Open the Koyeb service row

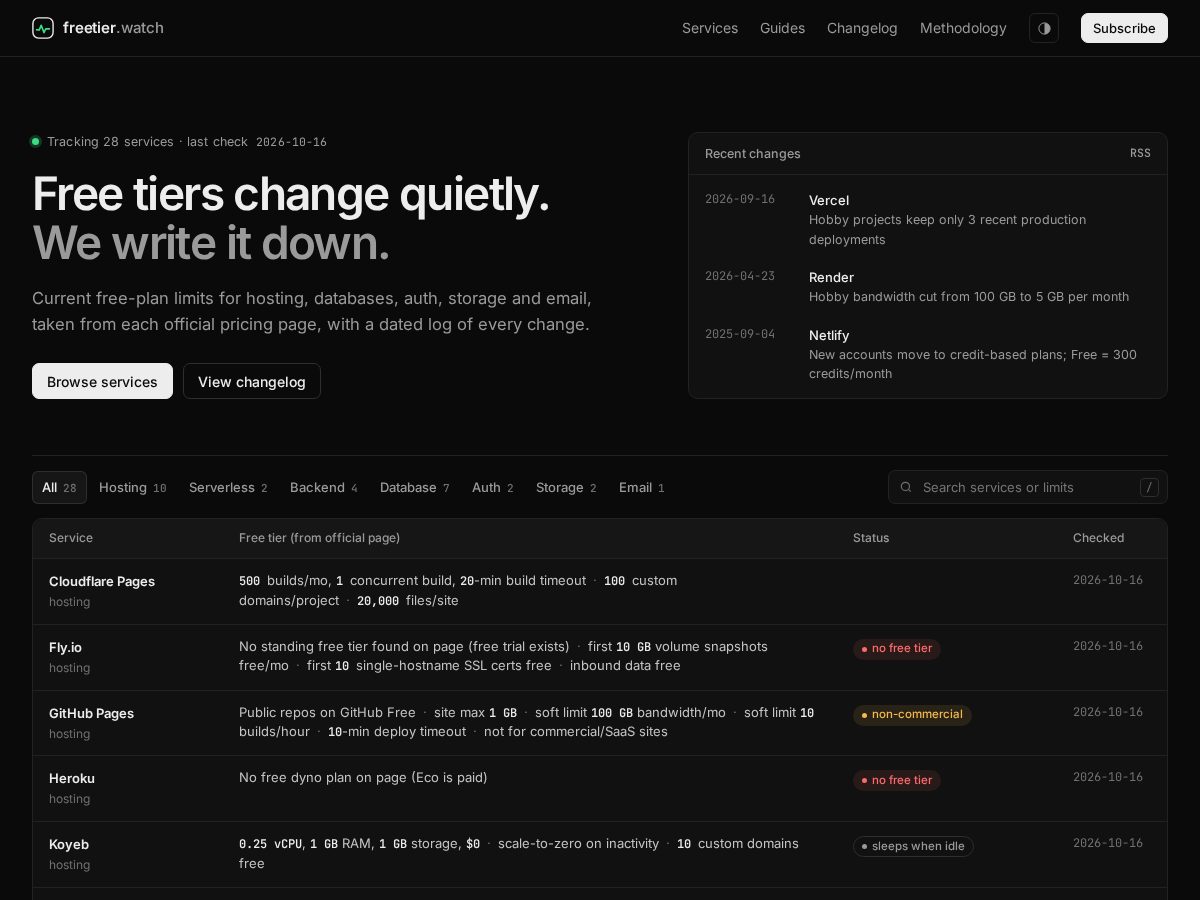tap(600, 854)
